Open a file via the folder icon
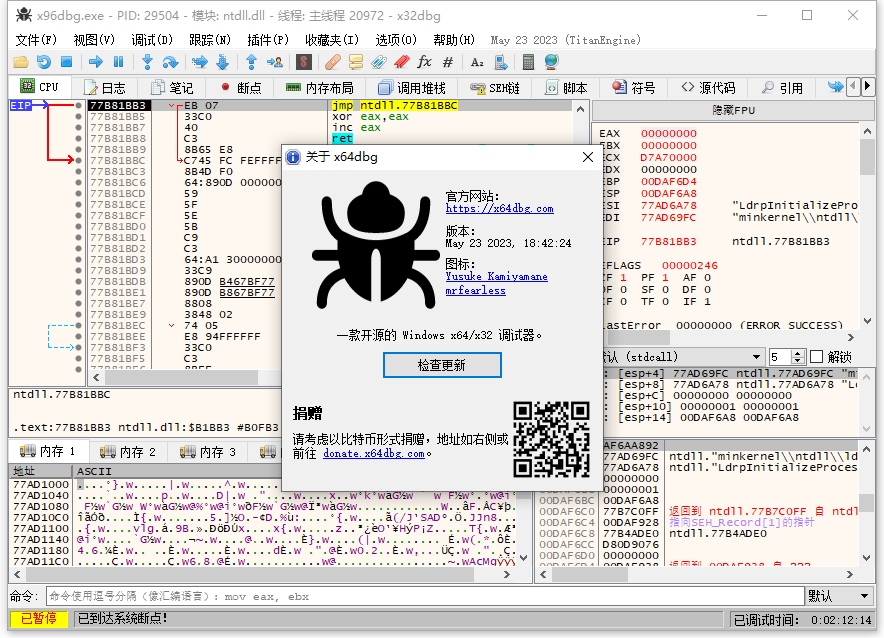The image size is (884, 638). (x=21, y=62)
